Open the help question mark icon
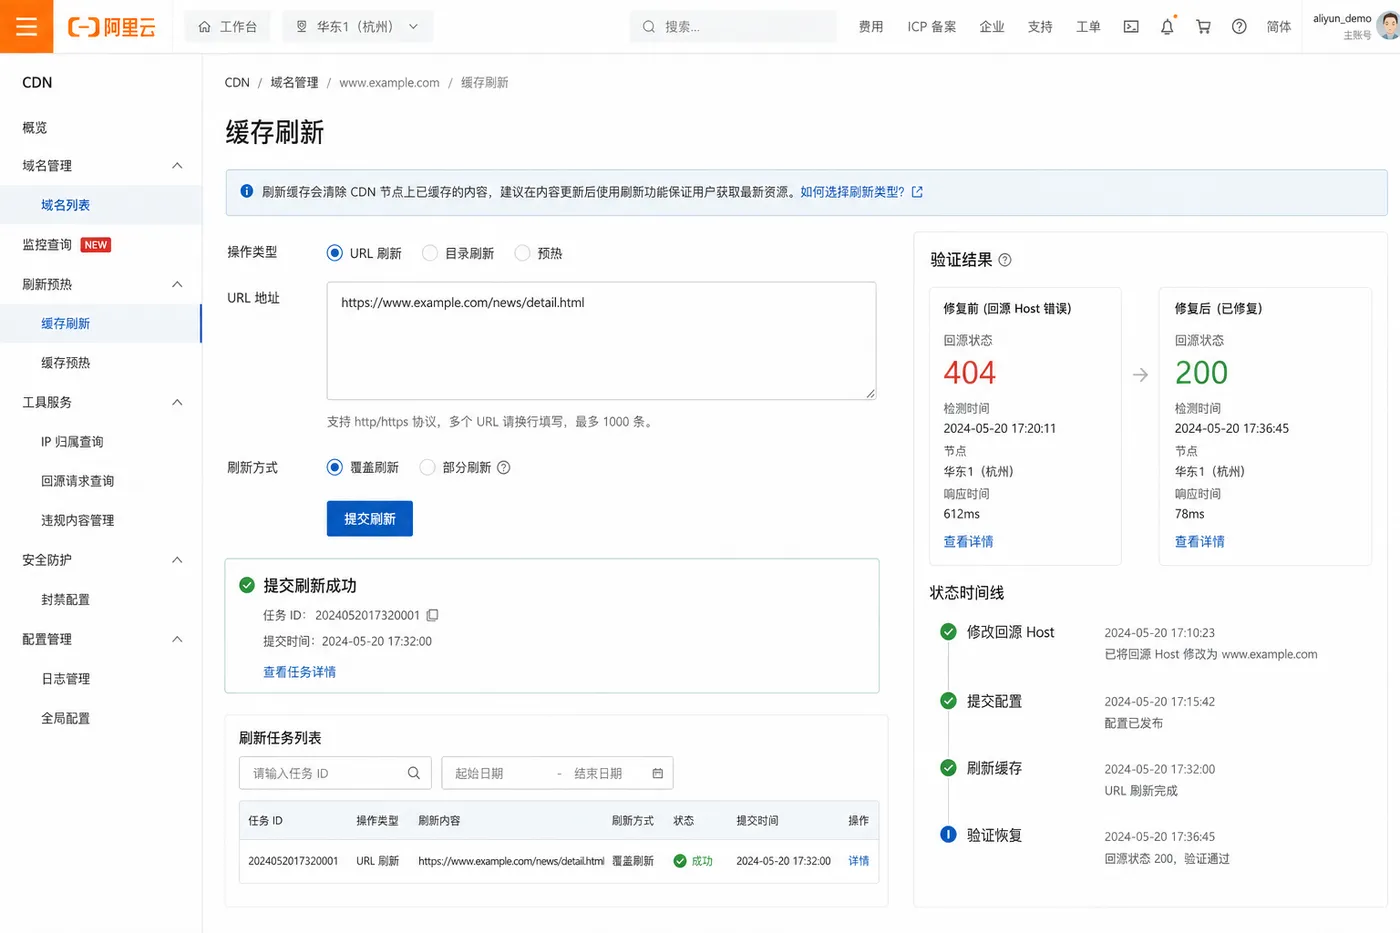 pyautogui.click(x=1239, y=27)
